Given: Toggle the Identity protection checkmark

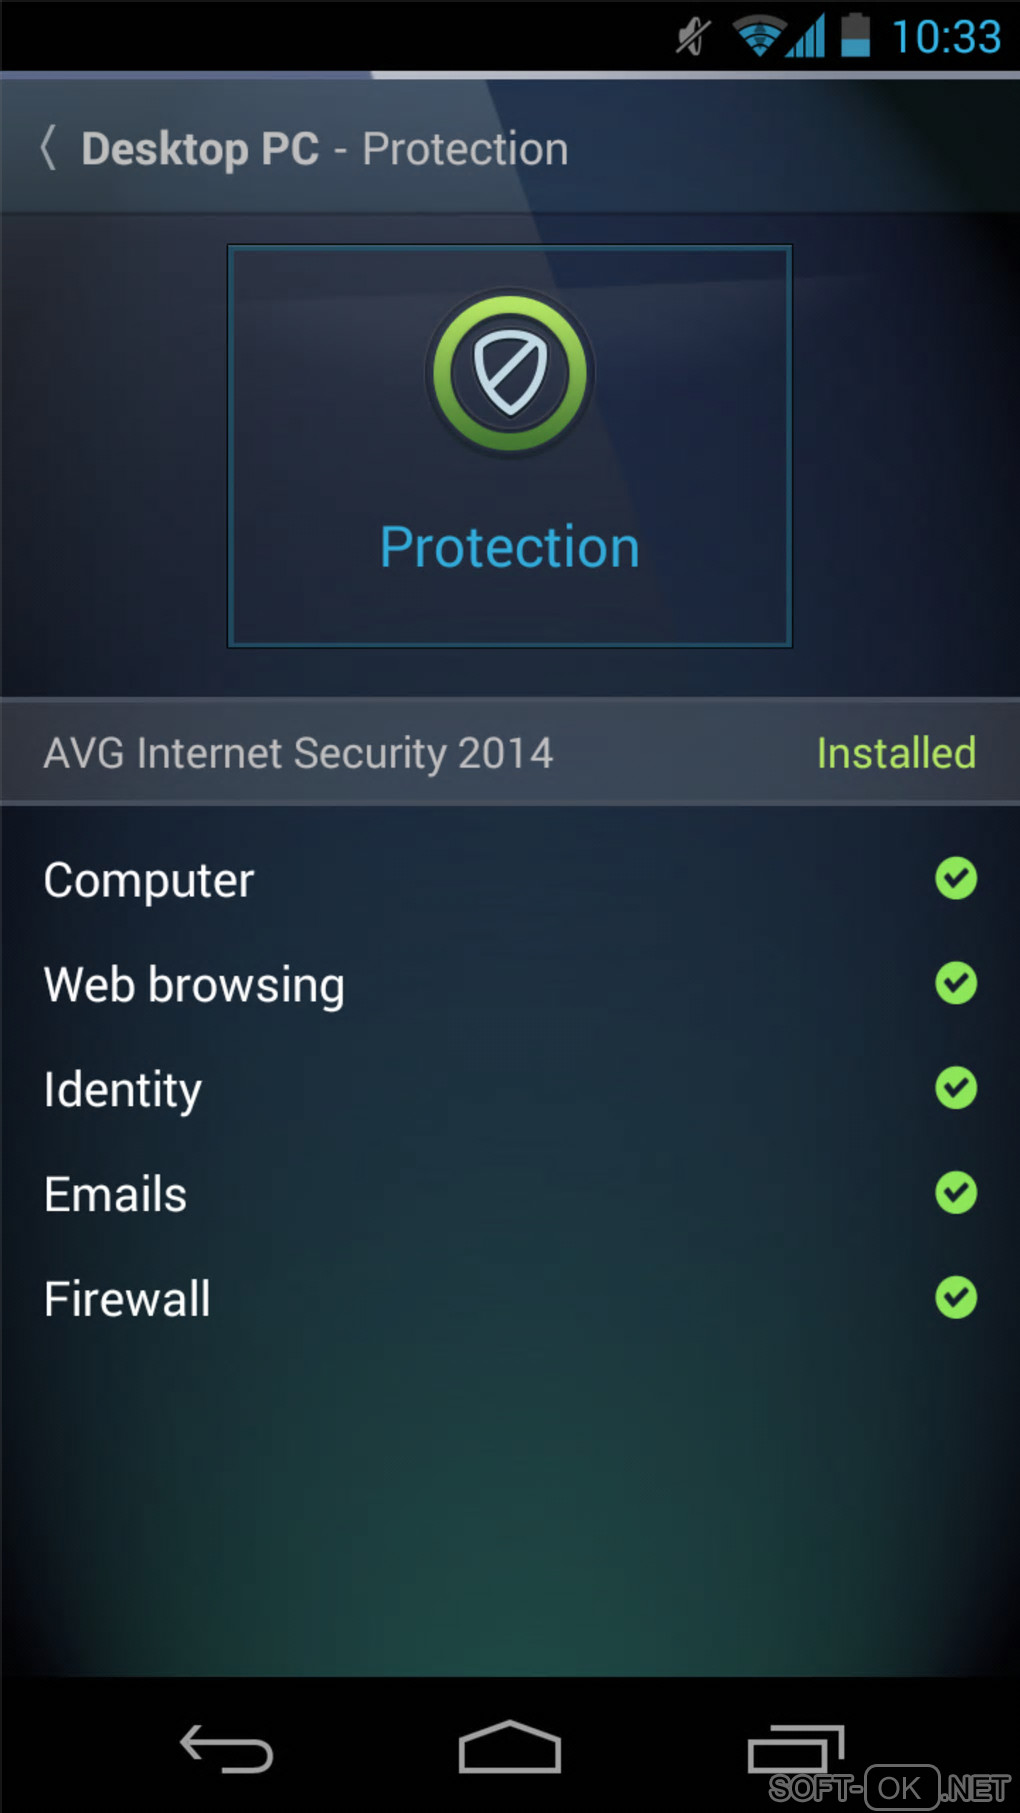Looking at the screenshot, I should pos(956,1088).
